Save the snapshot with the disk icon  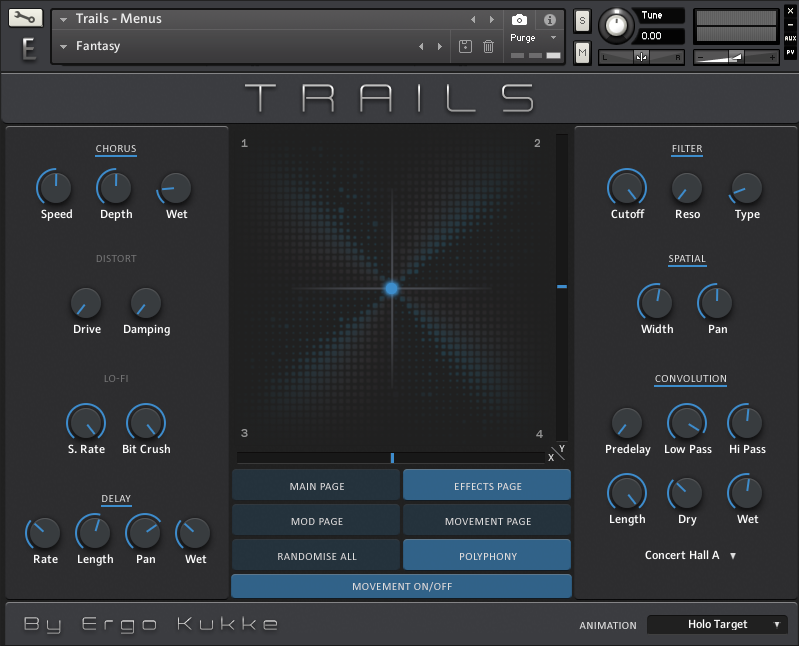(465, 46)
